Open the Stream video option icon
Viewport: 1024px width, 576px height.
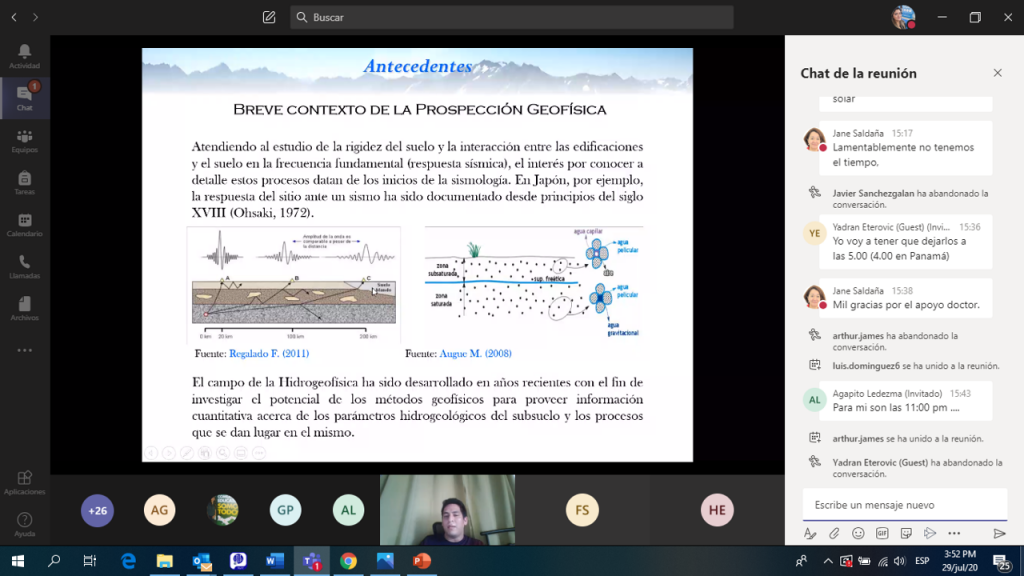tap(930, 534)
